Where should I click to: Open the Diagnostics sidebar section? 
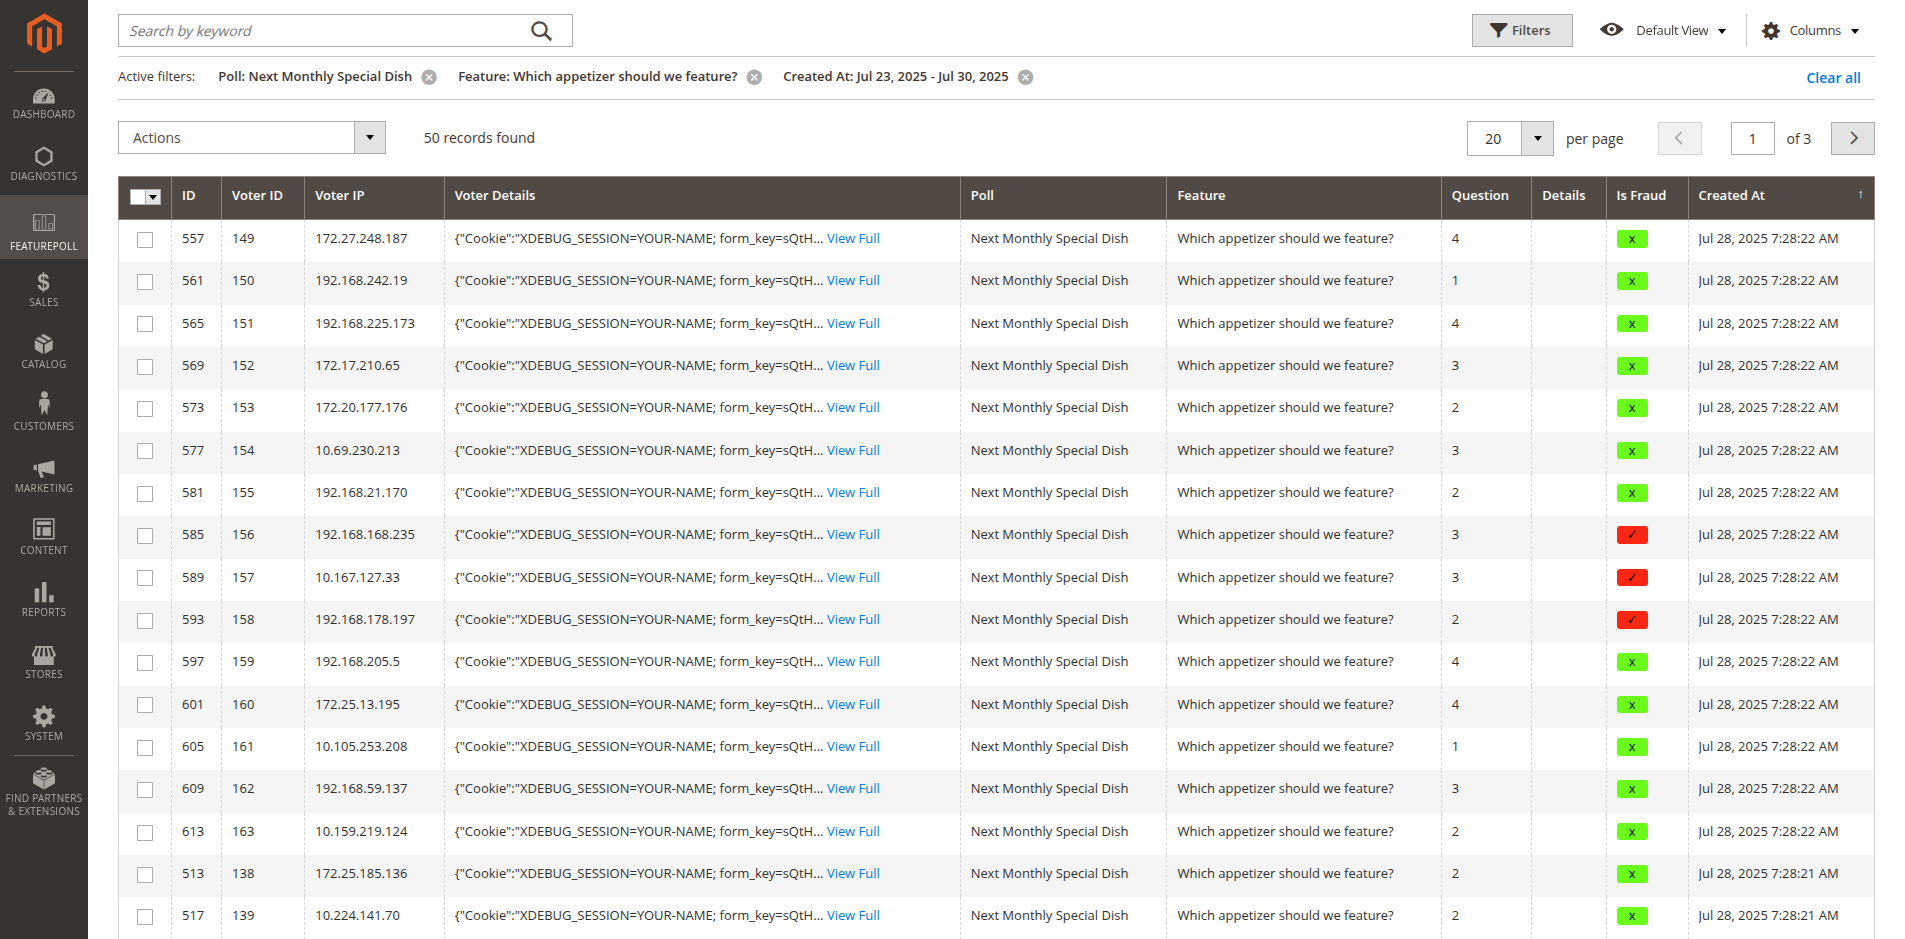(44, 164)
